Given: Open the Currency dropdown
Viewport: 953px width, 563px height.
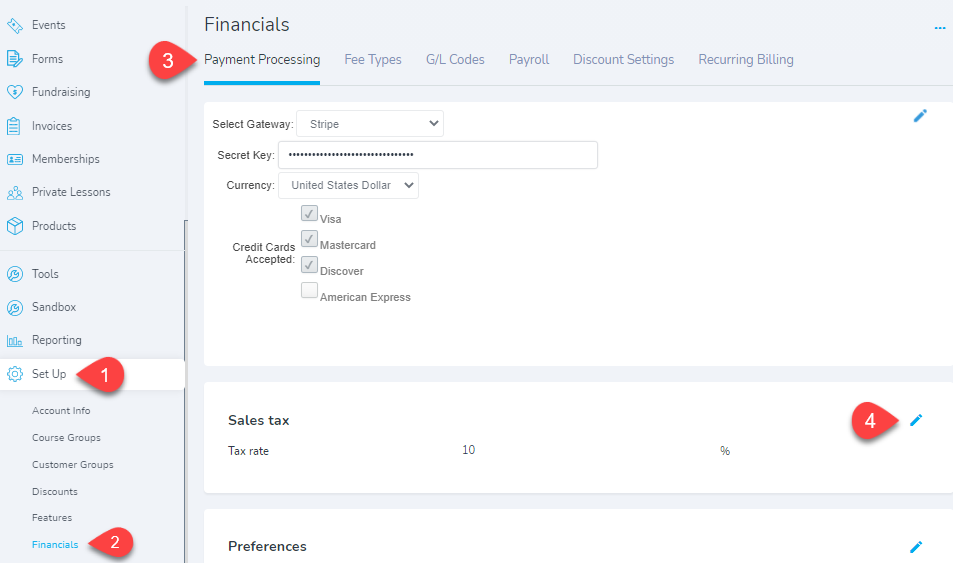Looking at the screenshot, I should (348, 185).
